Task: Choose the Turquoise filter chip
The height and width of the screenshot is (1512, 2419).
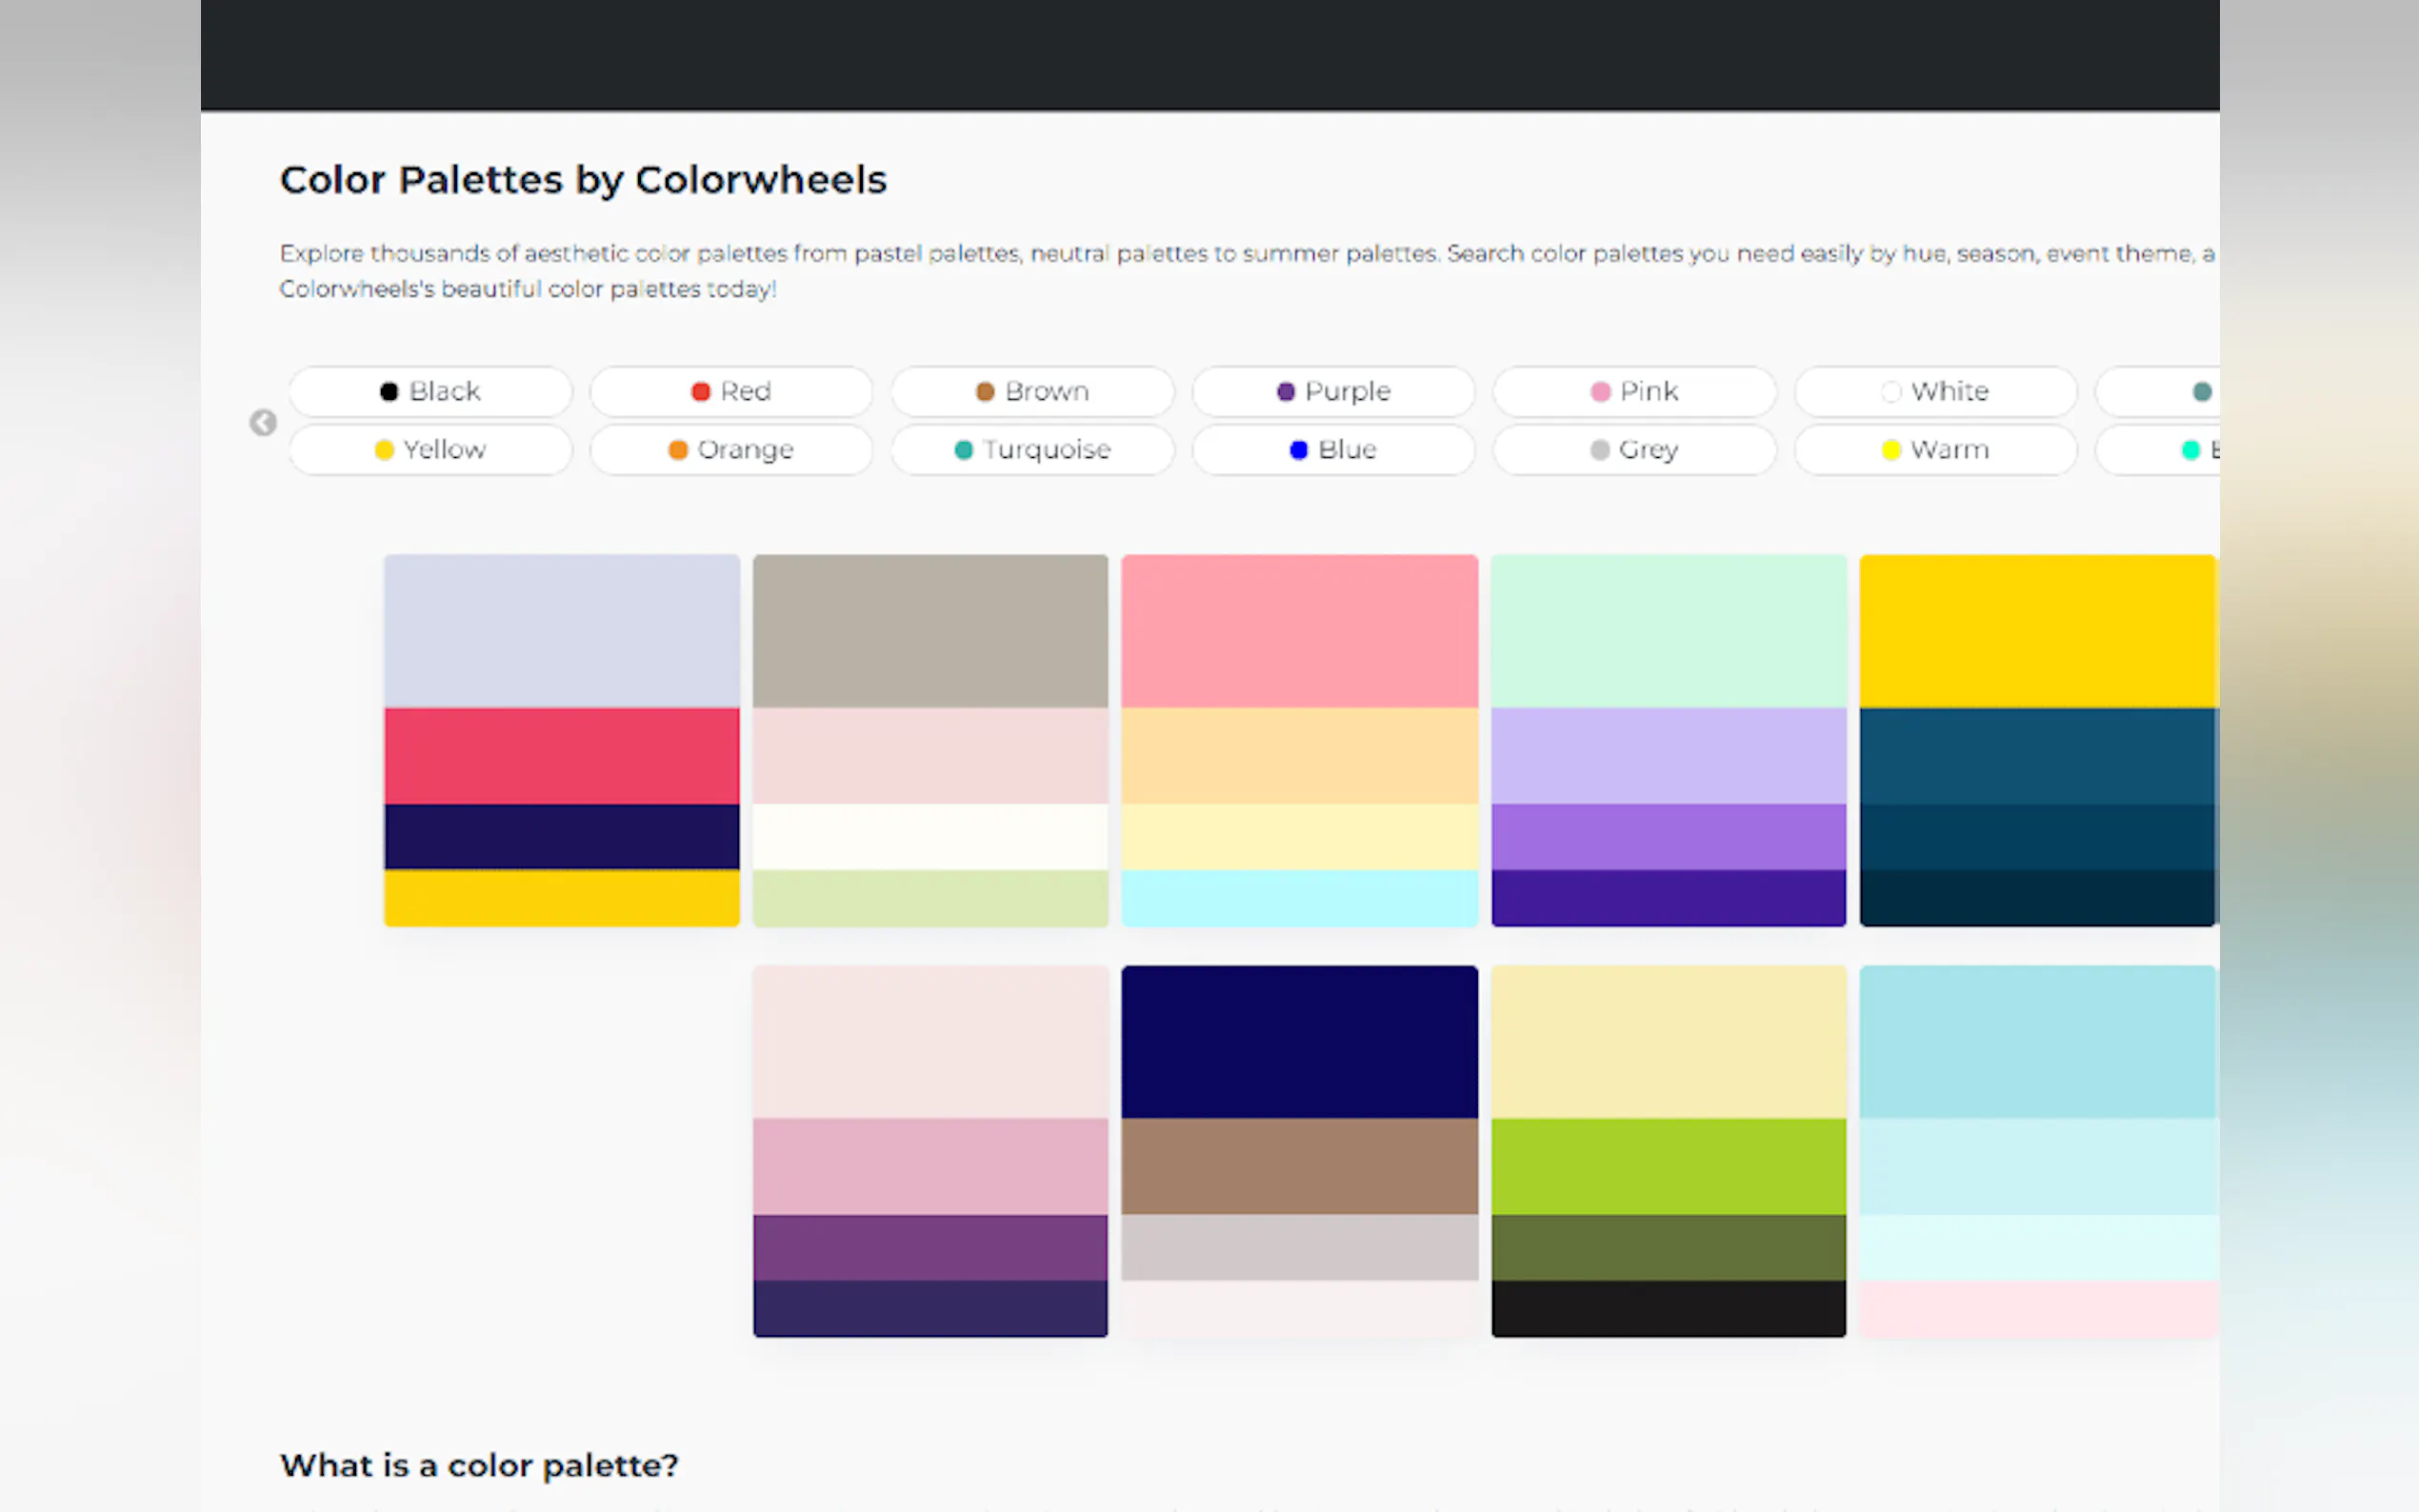Action: tap(1032, 450)
